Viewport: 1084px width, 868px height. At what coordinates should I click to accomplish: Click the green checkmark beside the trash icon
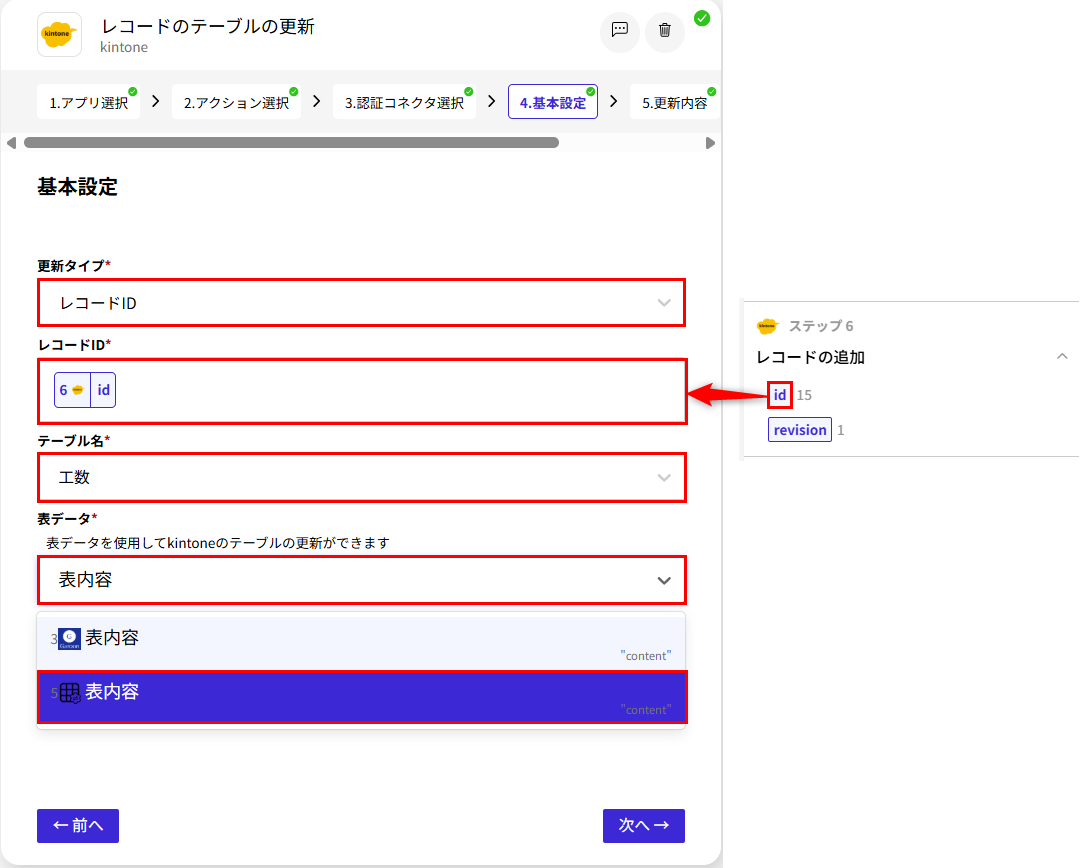[702, 18]
